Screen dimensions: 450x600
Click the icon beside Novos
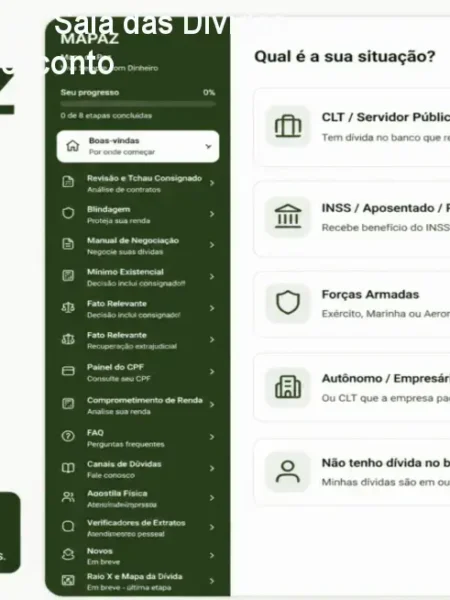click(x=68, y=554)
